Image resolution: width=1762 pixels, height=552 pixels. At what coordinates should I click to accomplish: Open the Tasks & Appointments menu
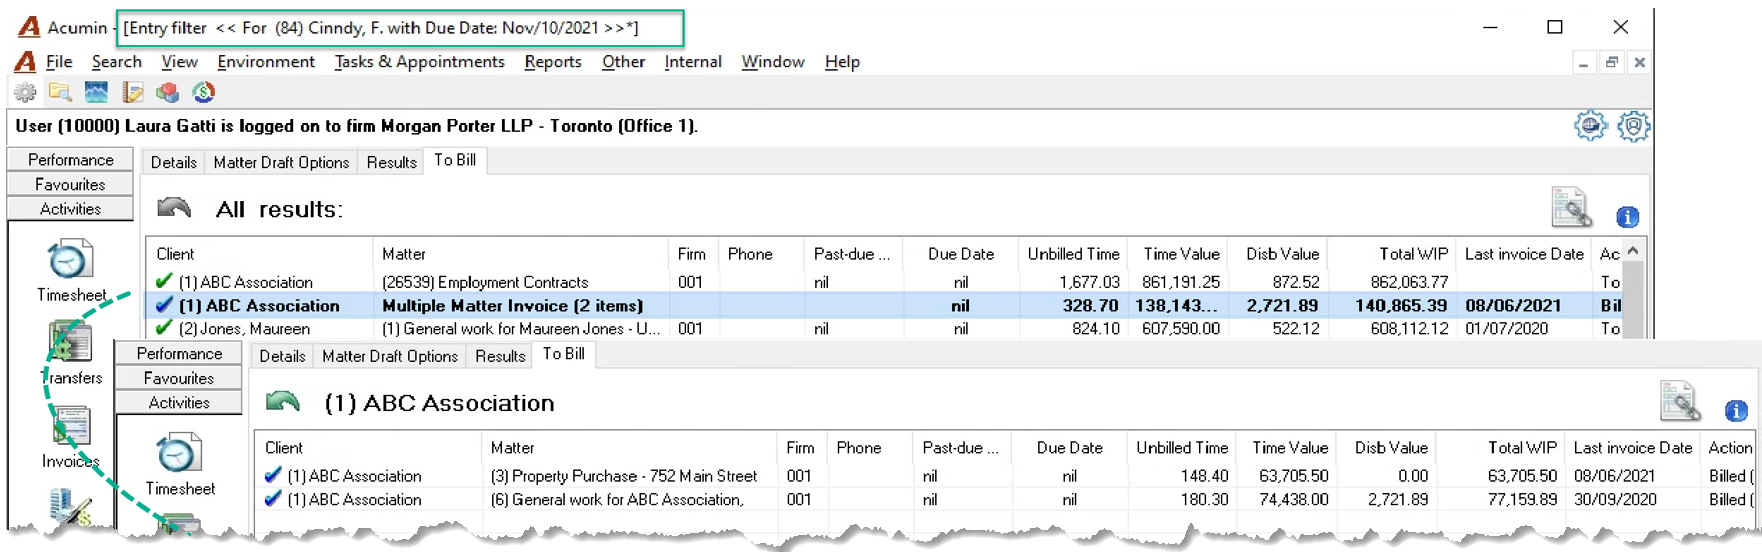[x=420, y=62]
